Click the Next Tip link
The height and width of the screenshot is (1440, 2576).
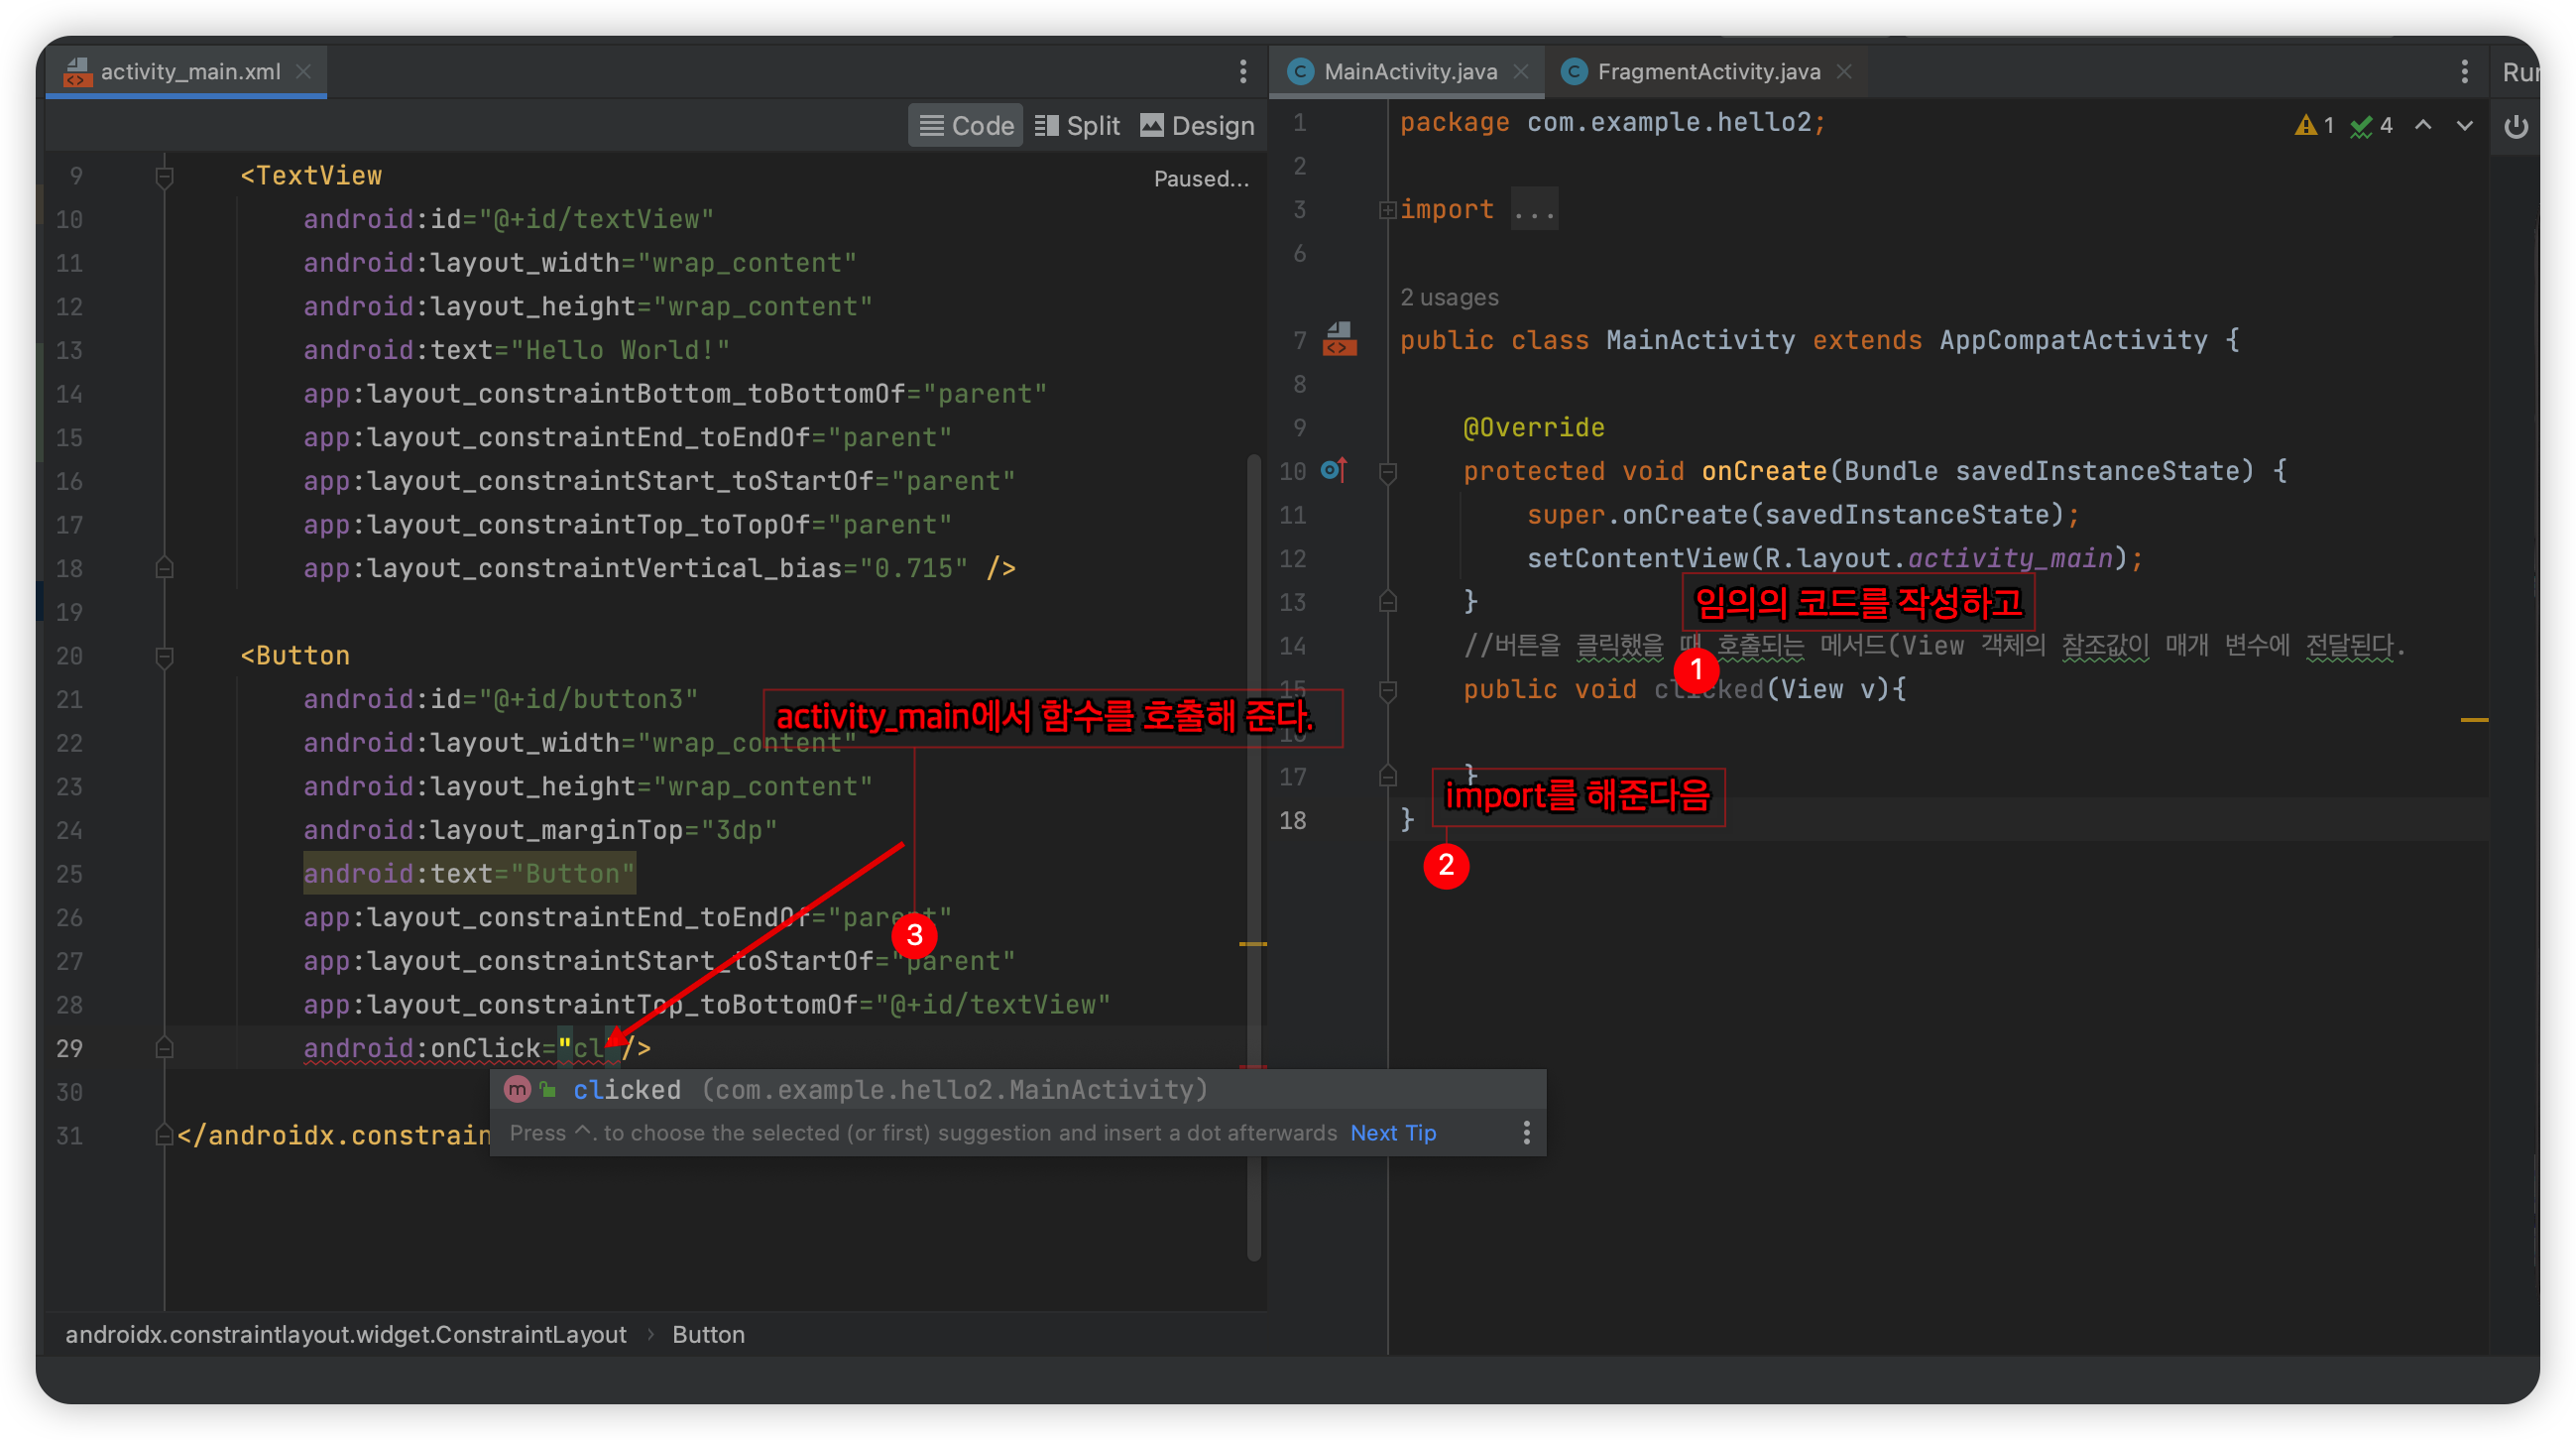(1392, 1133)
